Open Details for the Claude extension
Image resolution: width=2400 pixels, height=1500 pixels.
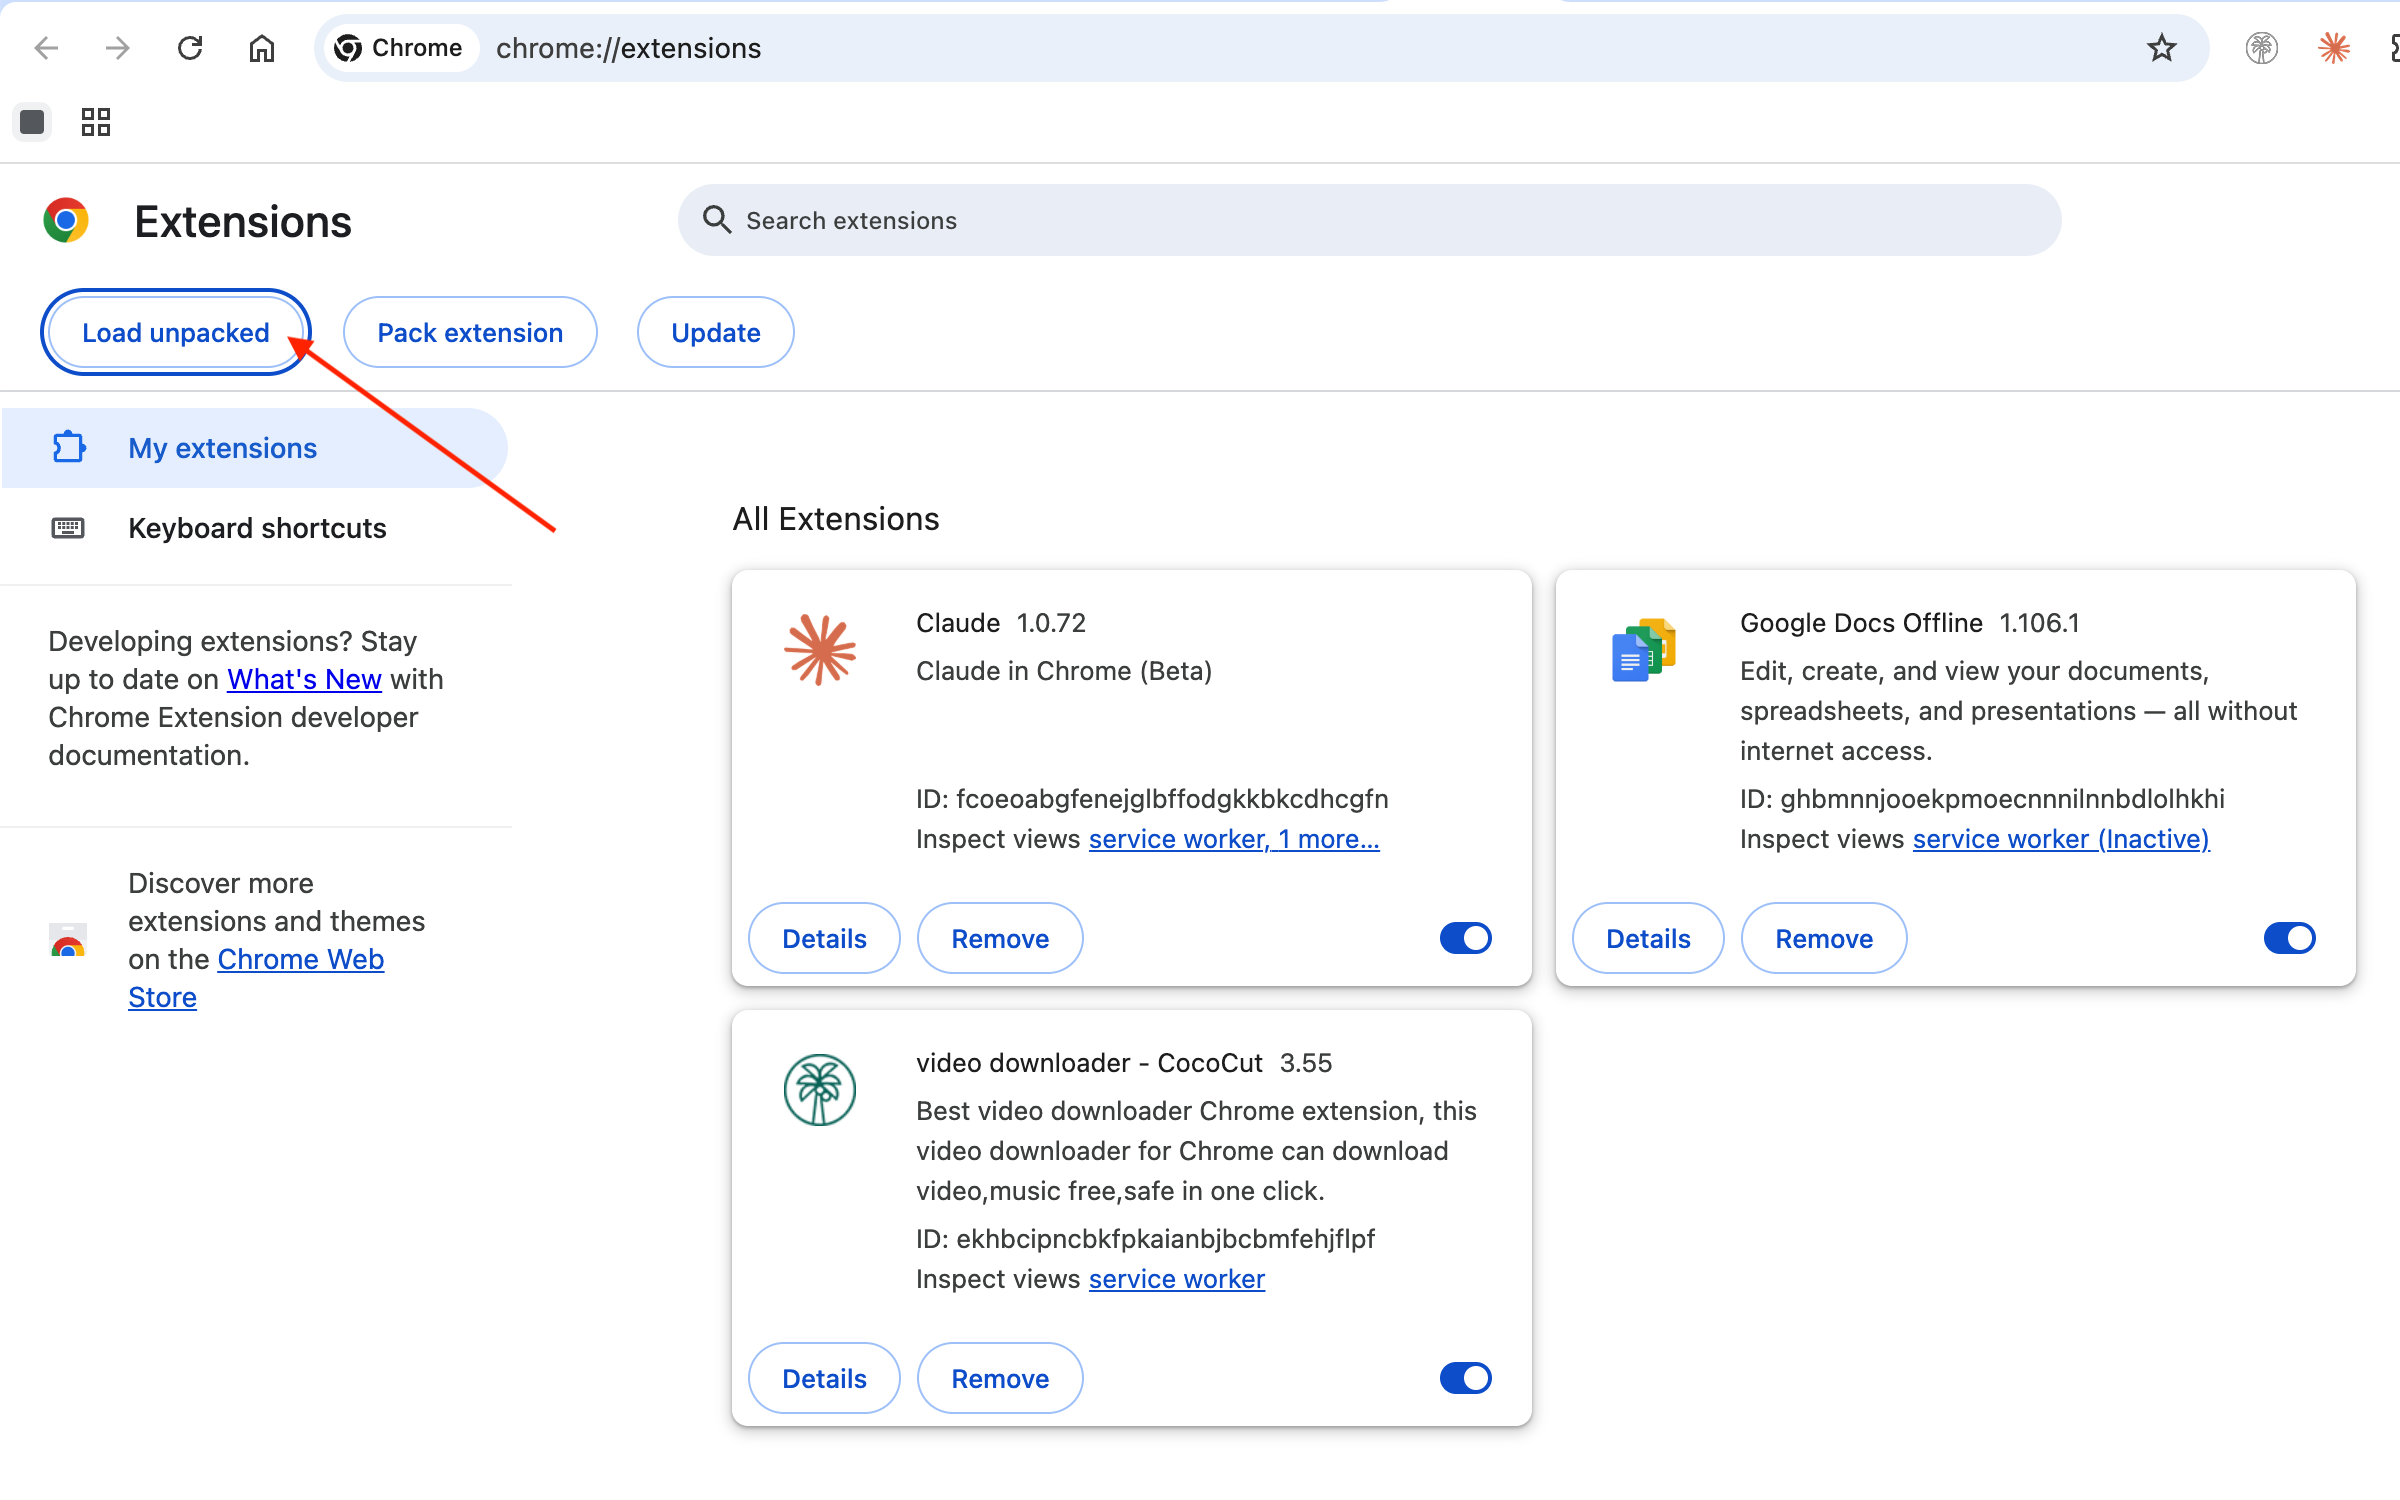click(824, 938)
